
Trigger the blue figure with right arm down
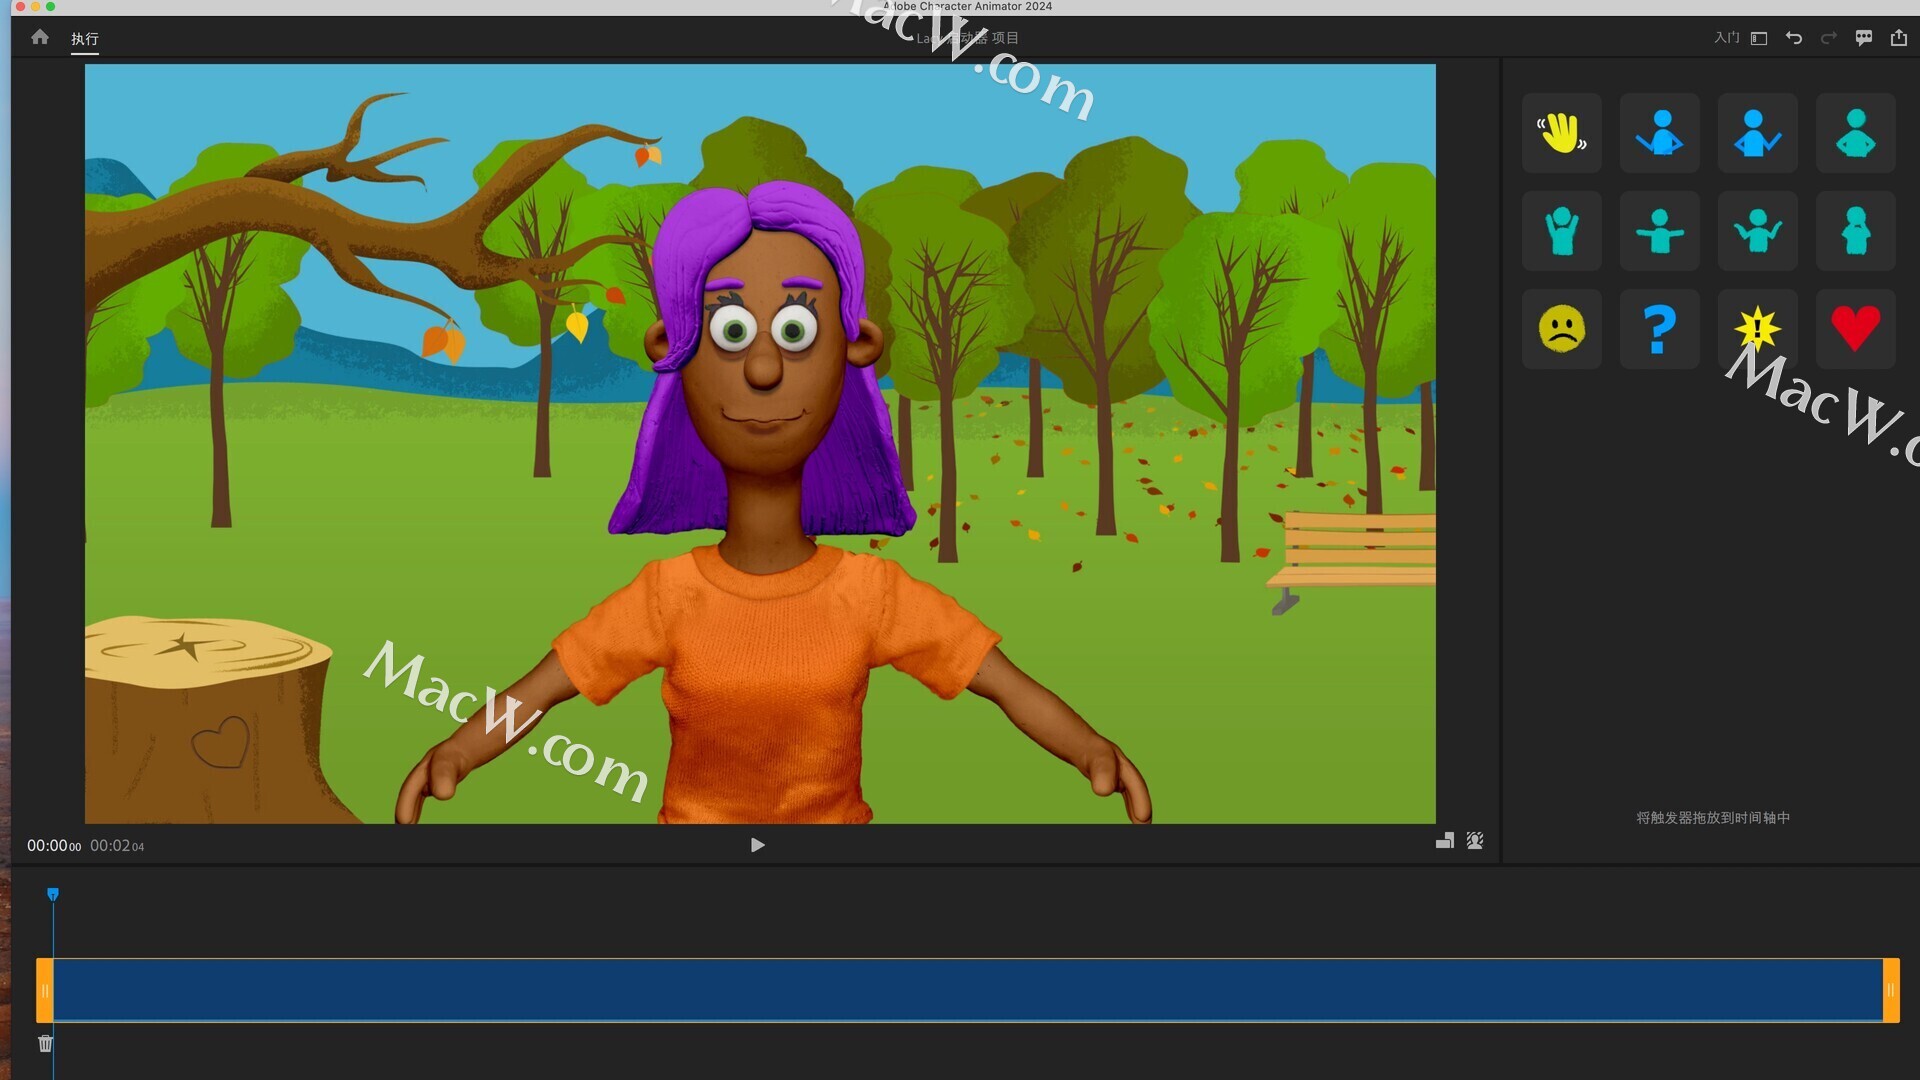[x=1758, y=133]
